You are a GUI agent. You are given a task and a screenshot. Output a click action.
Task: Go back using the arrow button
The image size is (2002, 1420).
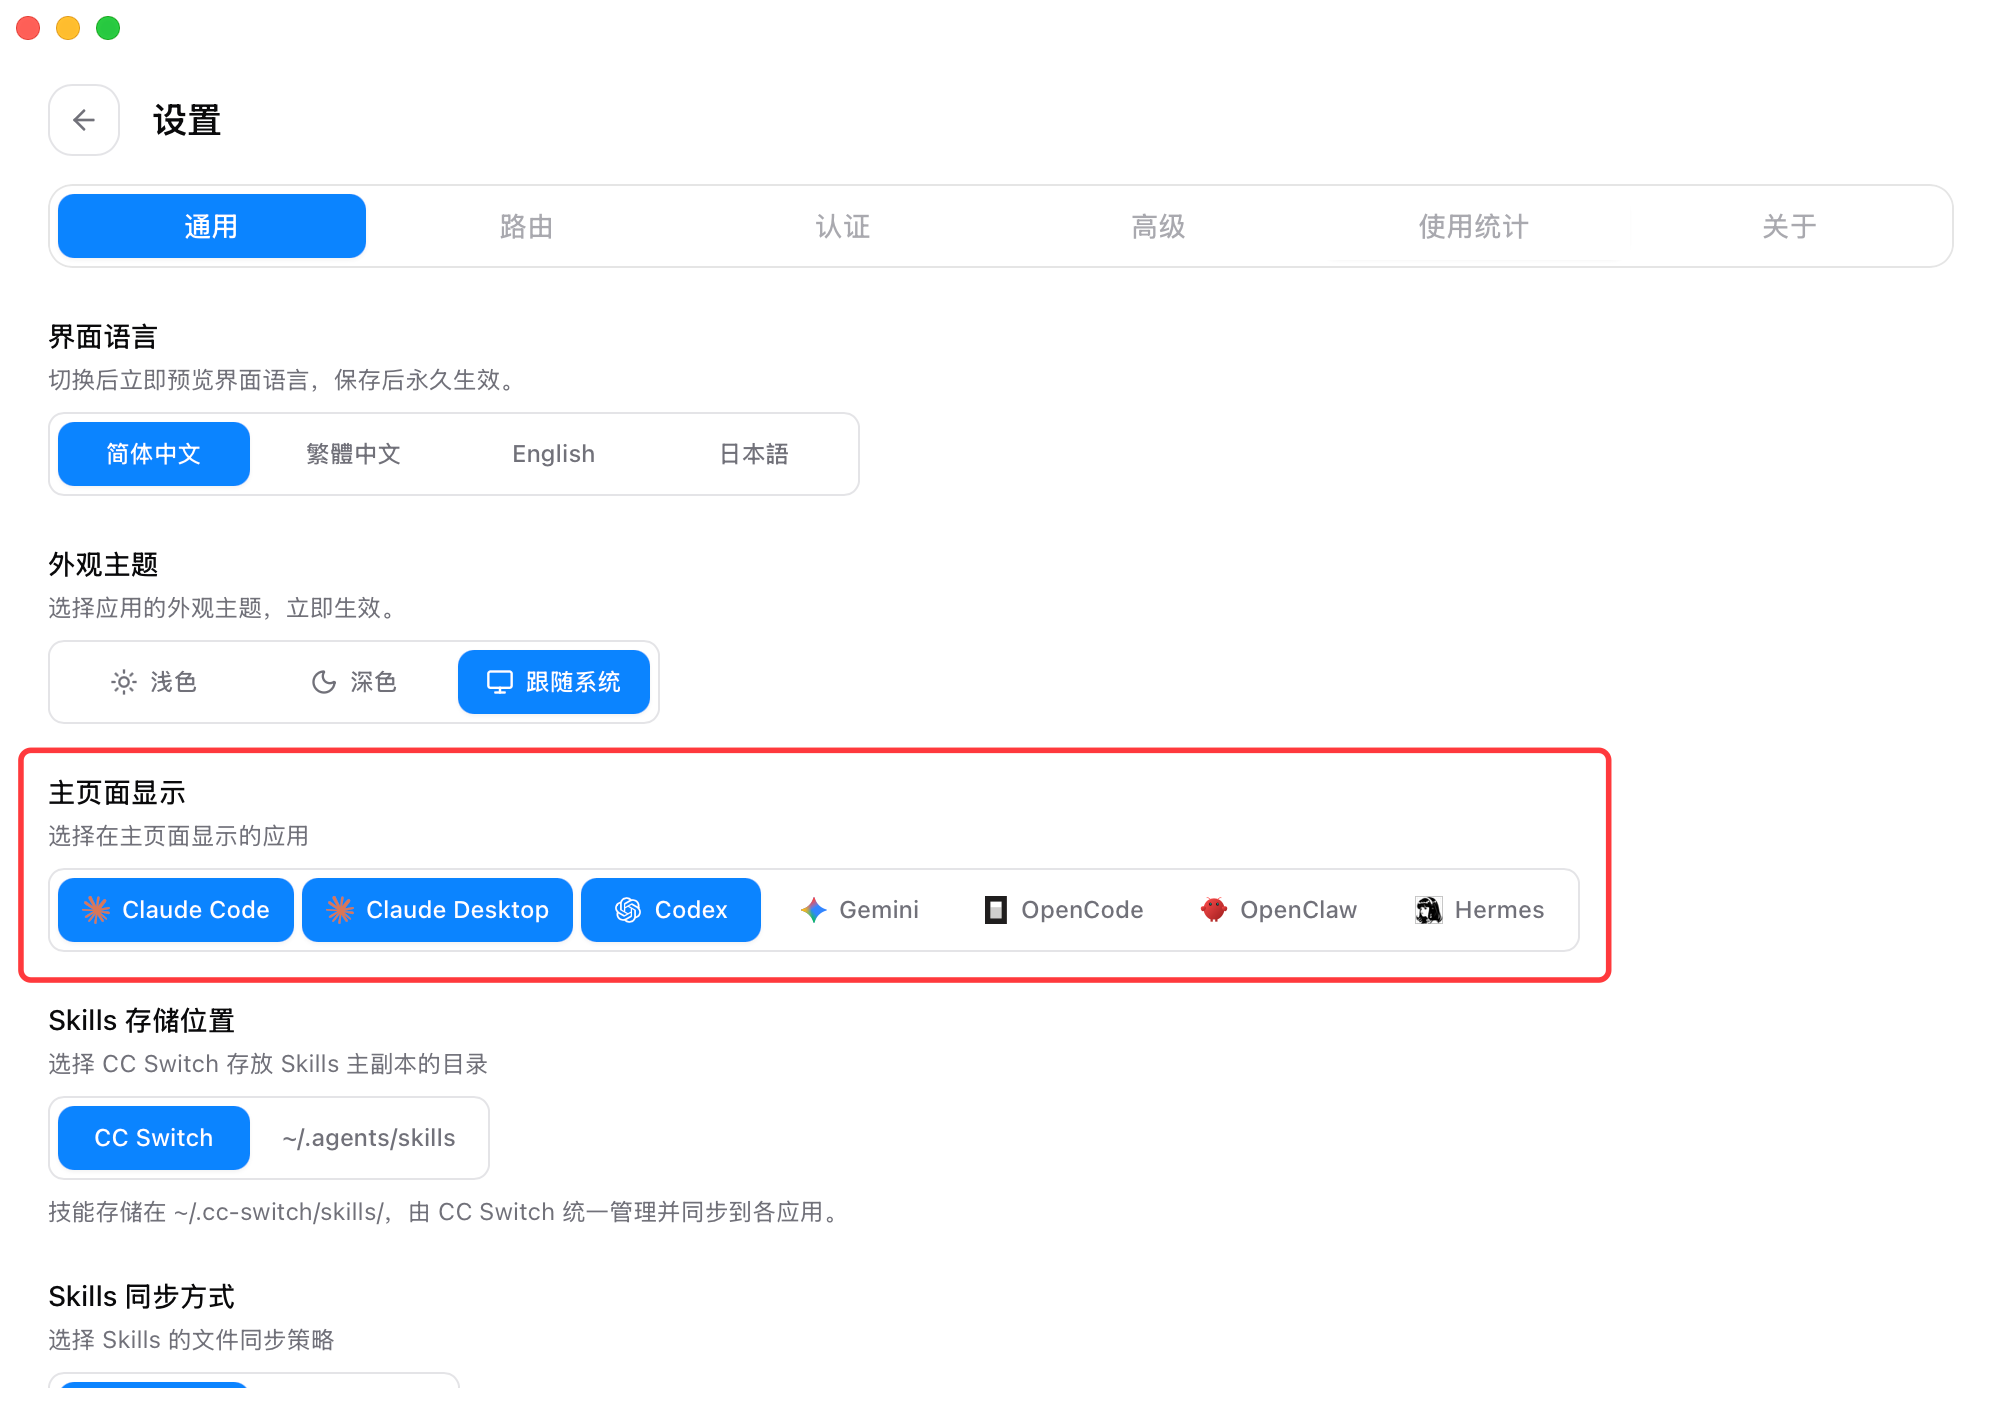84,120
